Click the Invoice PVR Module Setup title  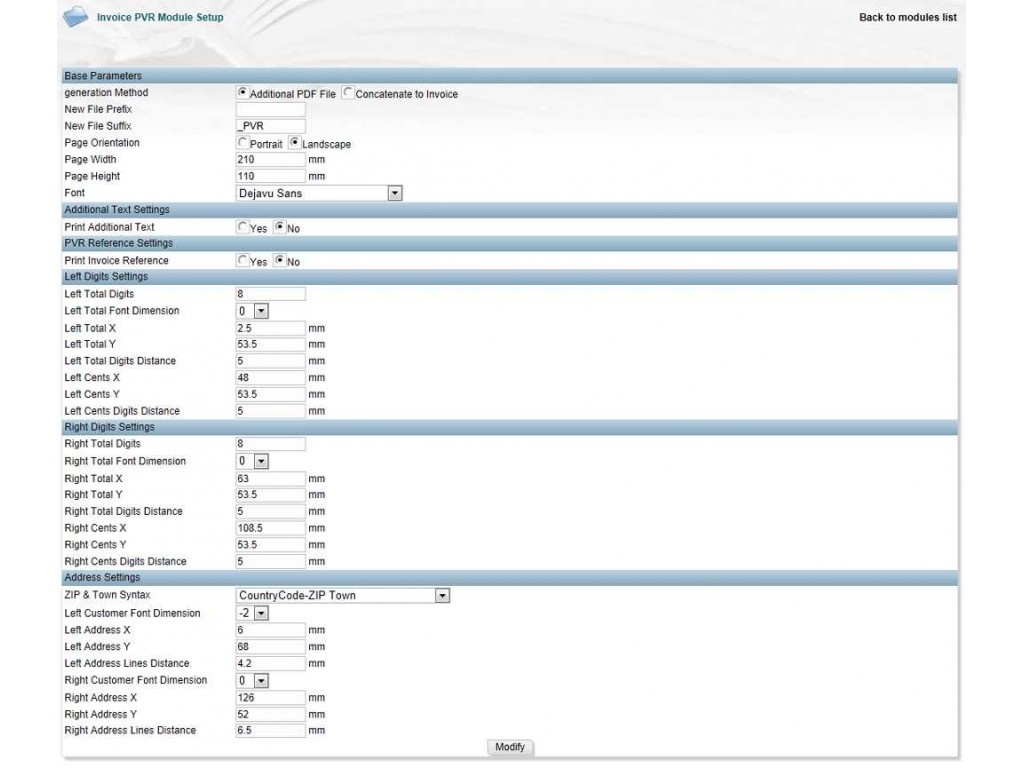tap(160, 18)
